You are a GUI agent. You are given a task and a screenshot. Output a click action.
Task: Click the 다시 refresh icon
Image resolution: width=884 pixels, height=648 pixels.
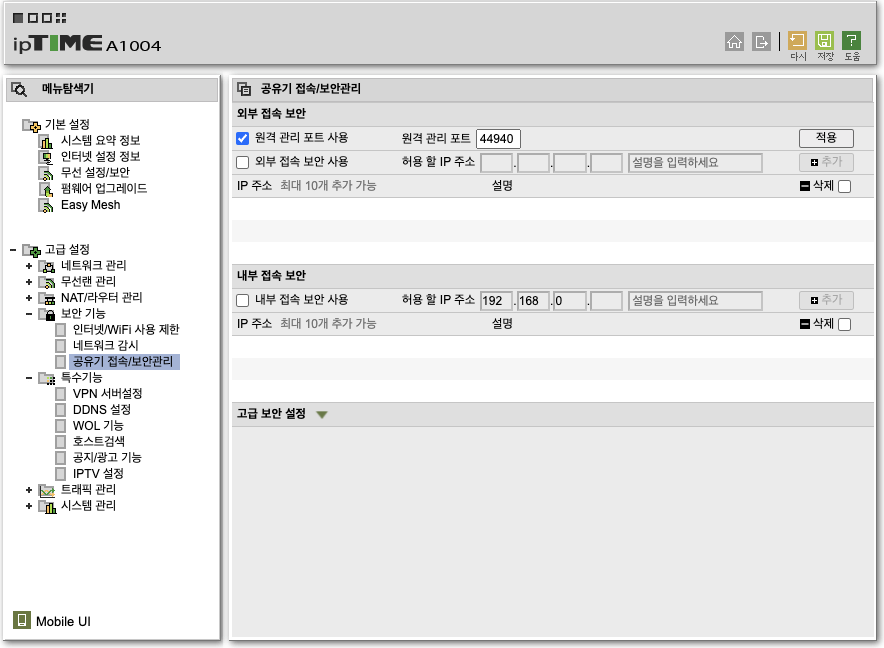(797, 41)
